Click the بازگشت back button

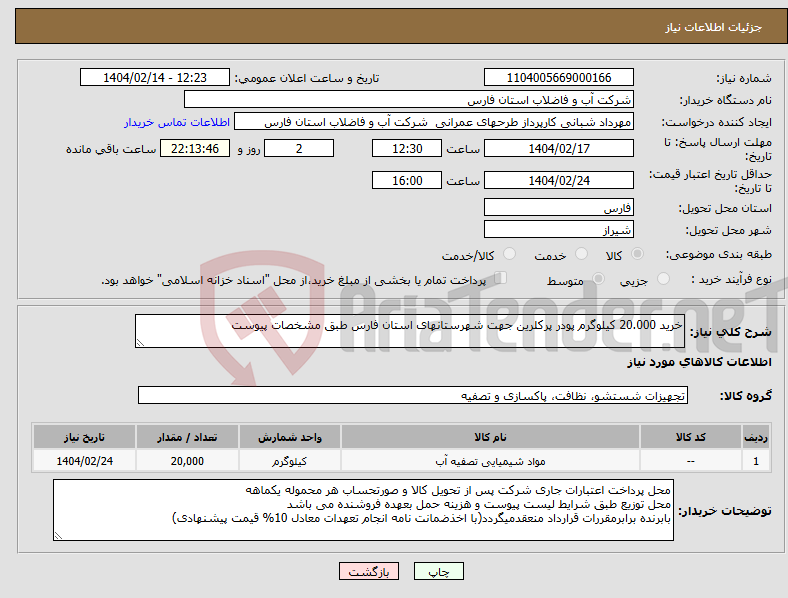pos(369,571)
